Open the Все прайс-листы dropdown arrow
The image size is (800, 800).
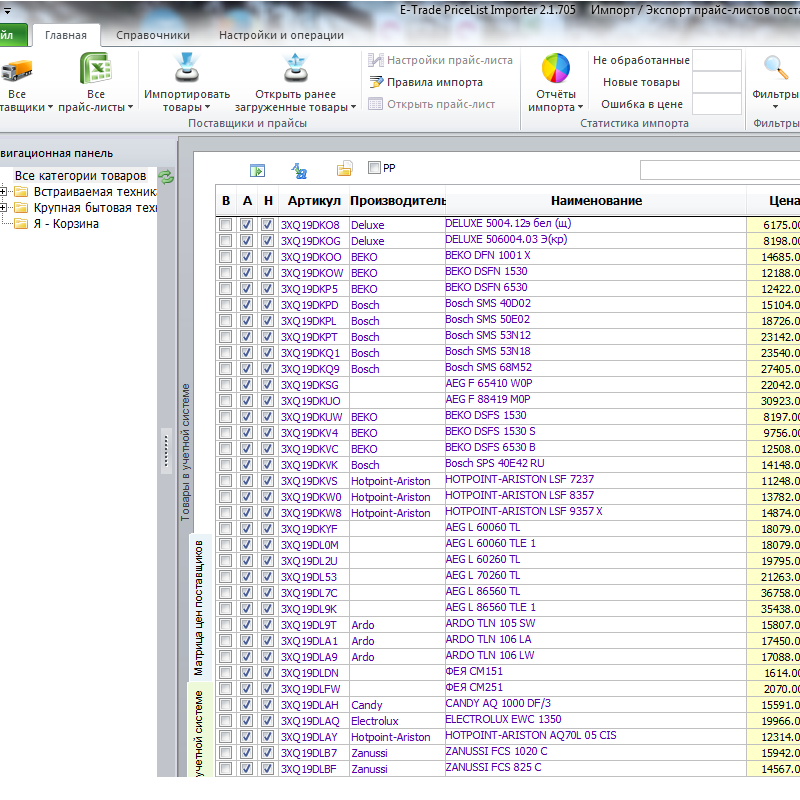pyautogui.click(x=130, y=107)
